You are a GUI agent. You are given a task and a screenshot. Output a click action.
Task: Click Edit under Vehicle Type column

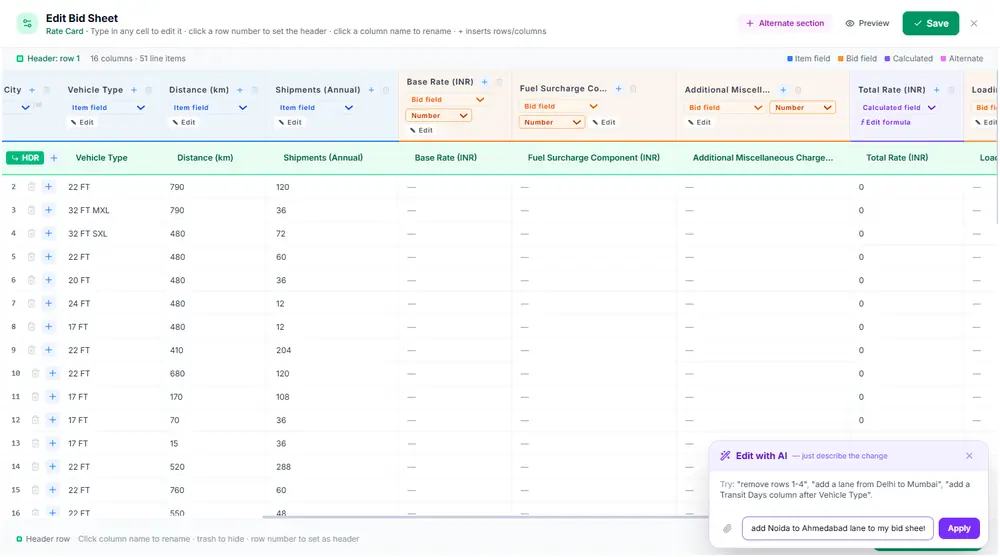tap(82, 123)
